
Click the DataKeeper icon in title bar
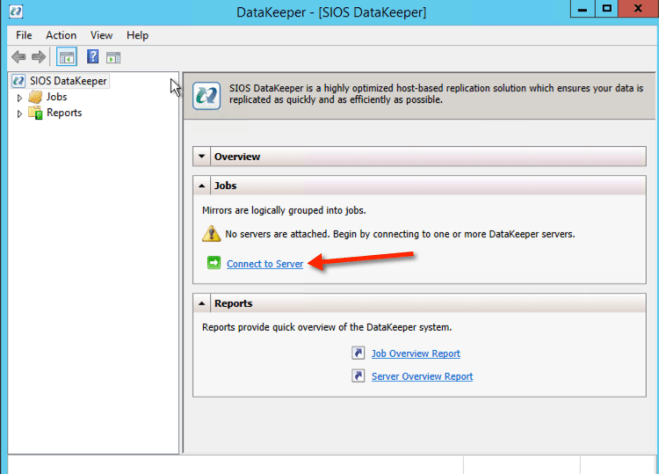pyautogui.click(x=15, y=12)
